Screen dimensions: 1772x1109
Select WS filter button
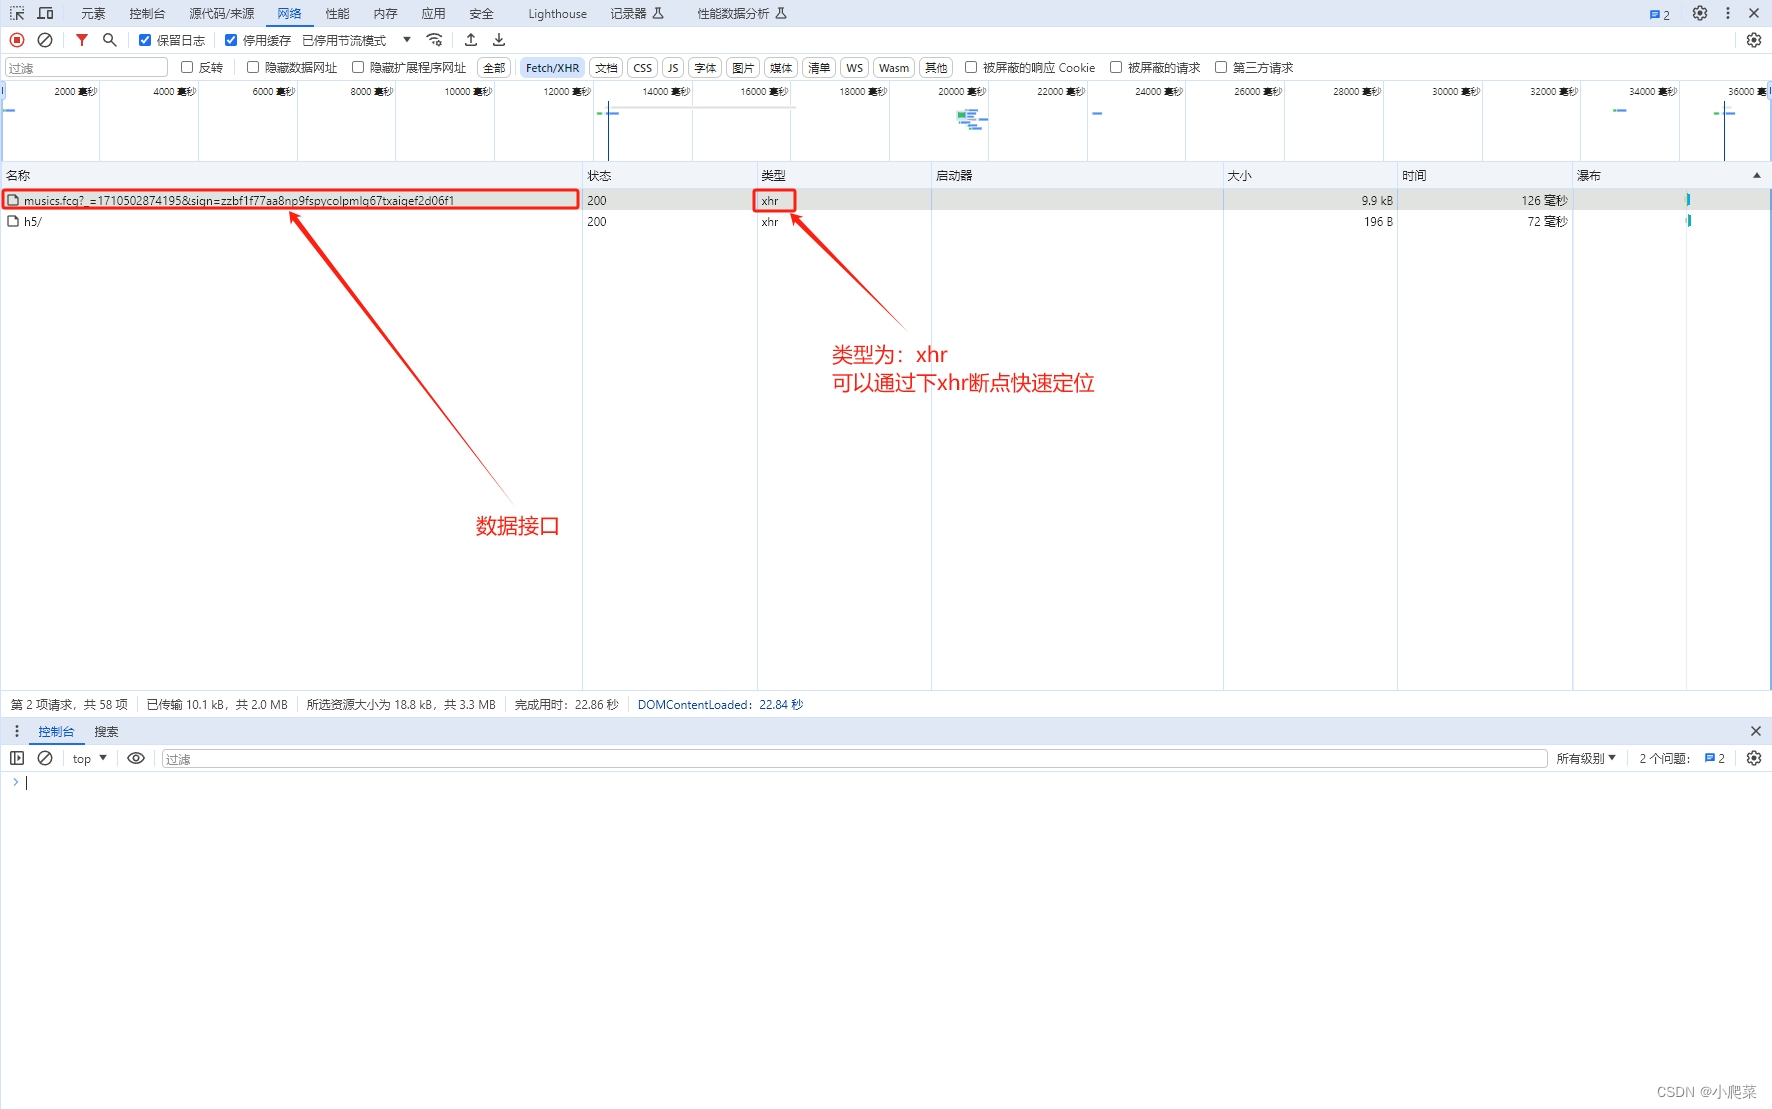coord(854,67)
